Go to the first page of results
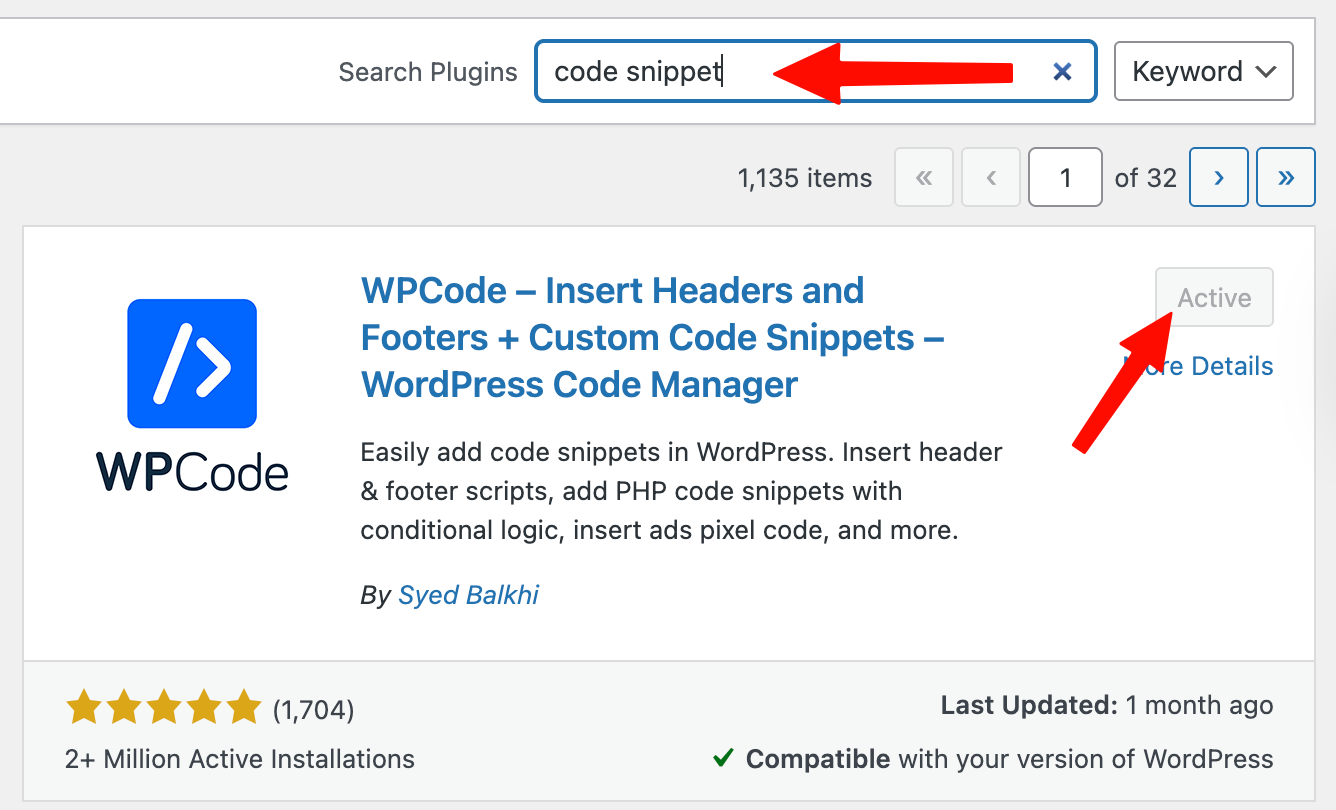This screenshot has height=810, width=1336. point(924,178)
